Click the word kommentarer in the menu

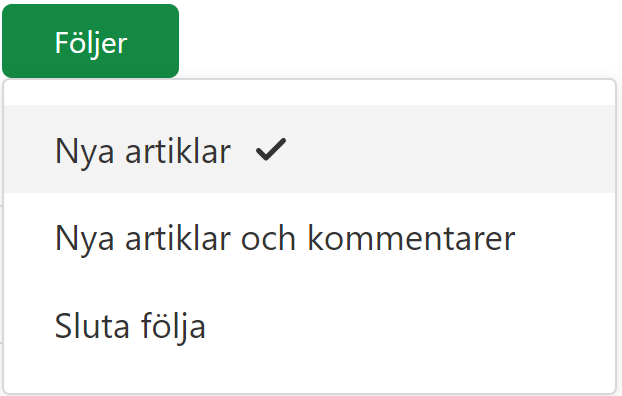pos(411,238)
